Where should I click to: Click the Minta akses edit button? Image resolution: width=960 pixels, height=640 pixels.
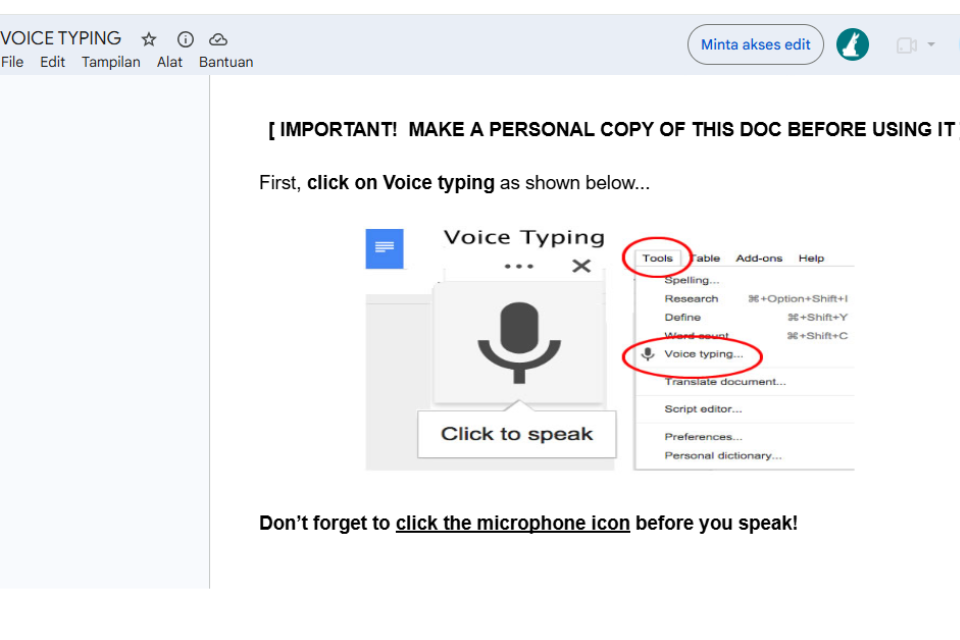point(756,45)
